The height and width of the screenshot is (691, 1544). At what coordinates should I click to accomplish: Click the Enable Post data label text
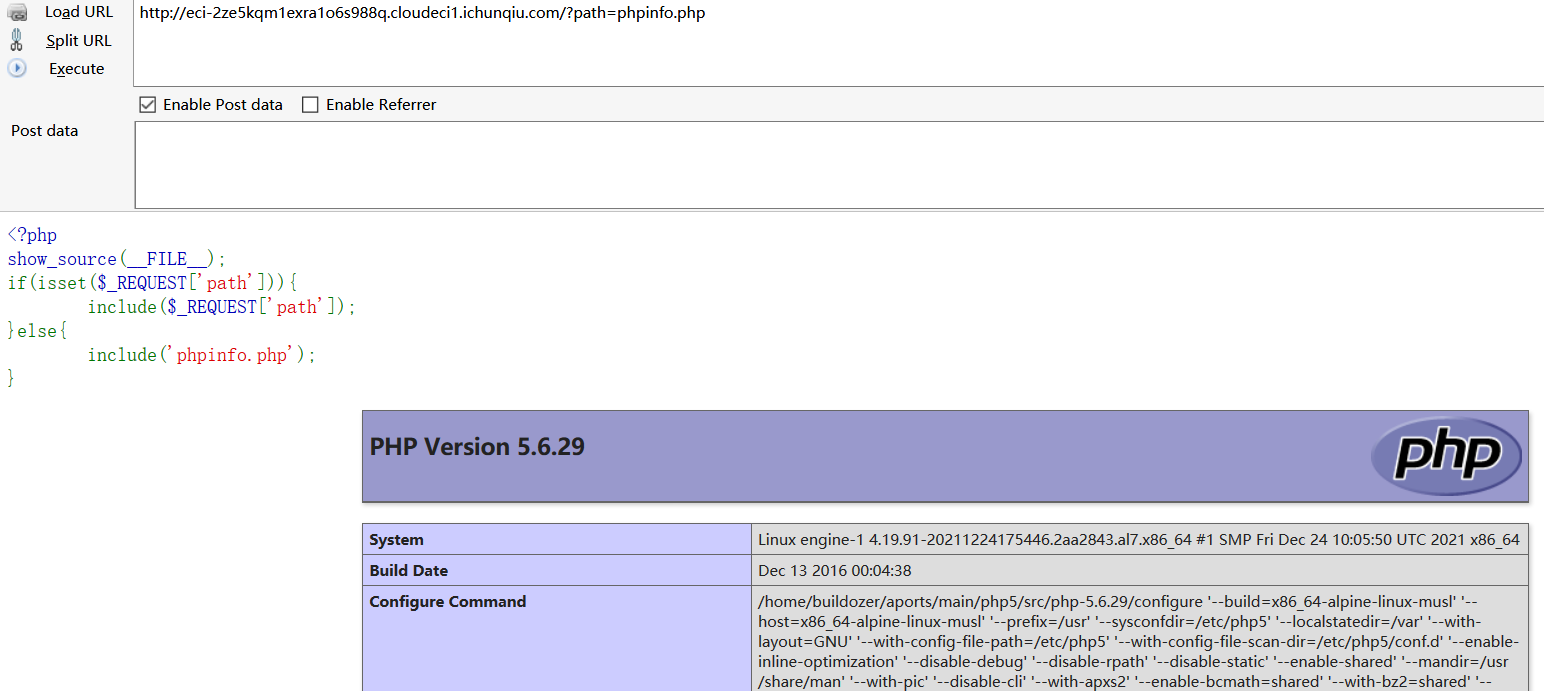(223, 105)
